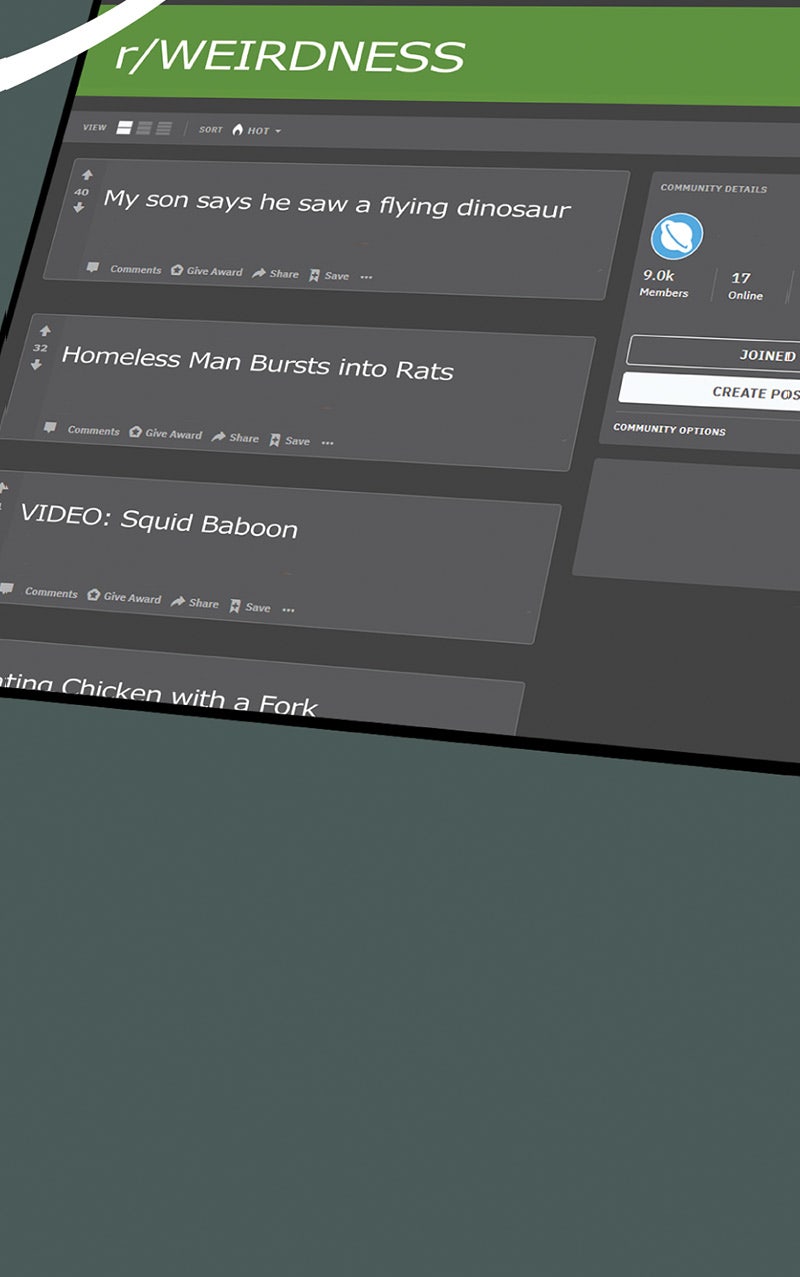Open the Hot sort dropdown
Viewport: 800px width, 1277px height.
(256, 131)
